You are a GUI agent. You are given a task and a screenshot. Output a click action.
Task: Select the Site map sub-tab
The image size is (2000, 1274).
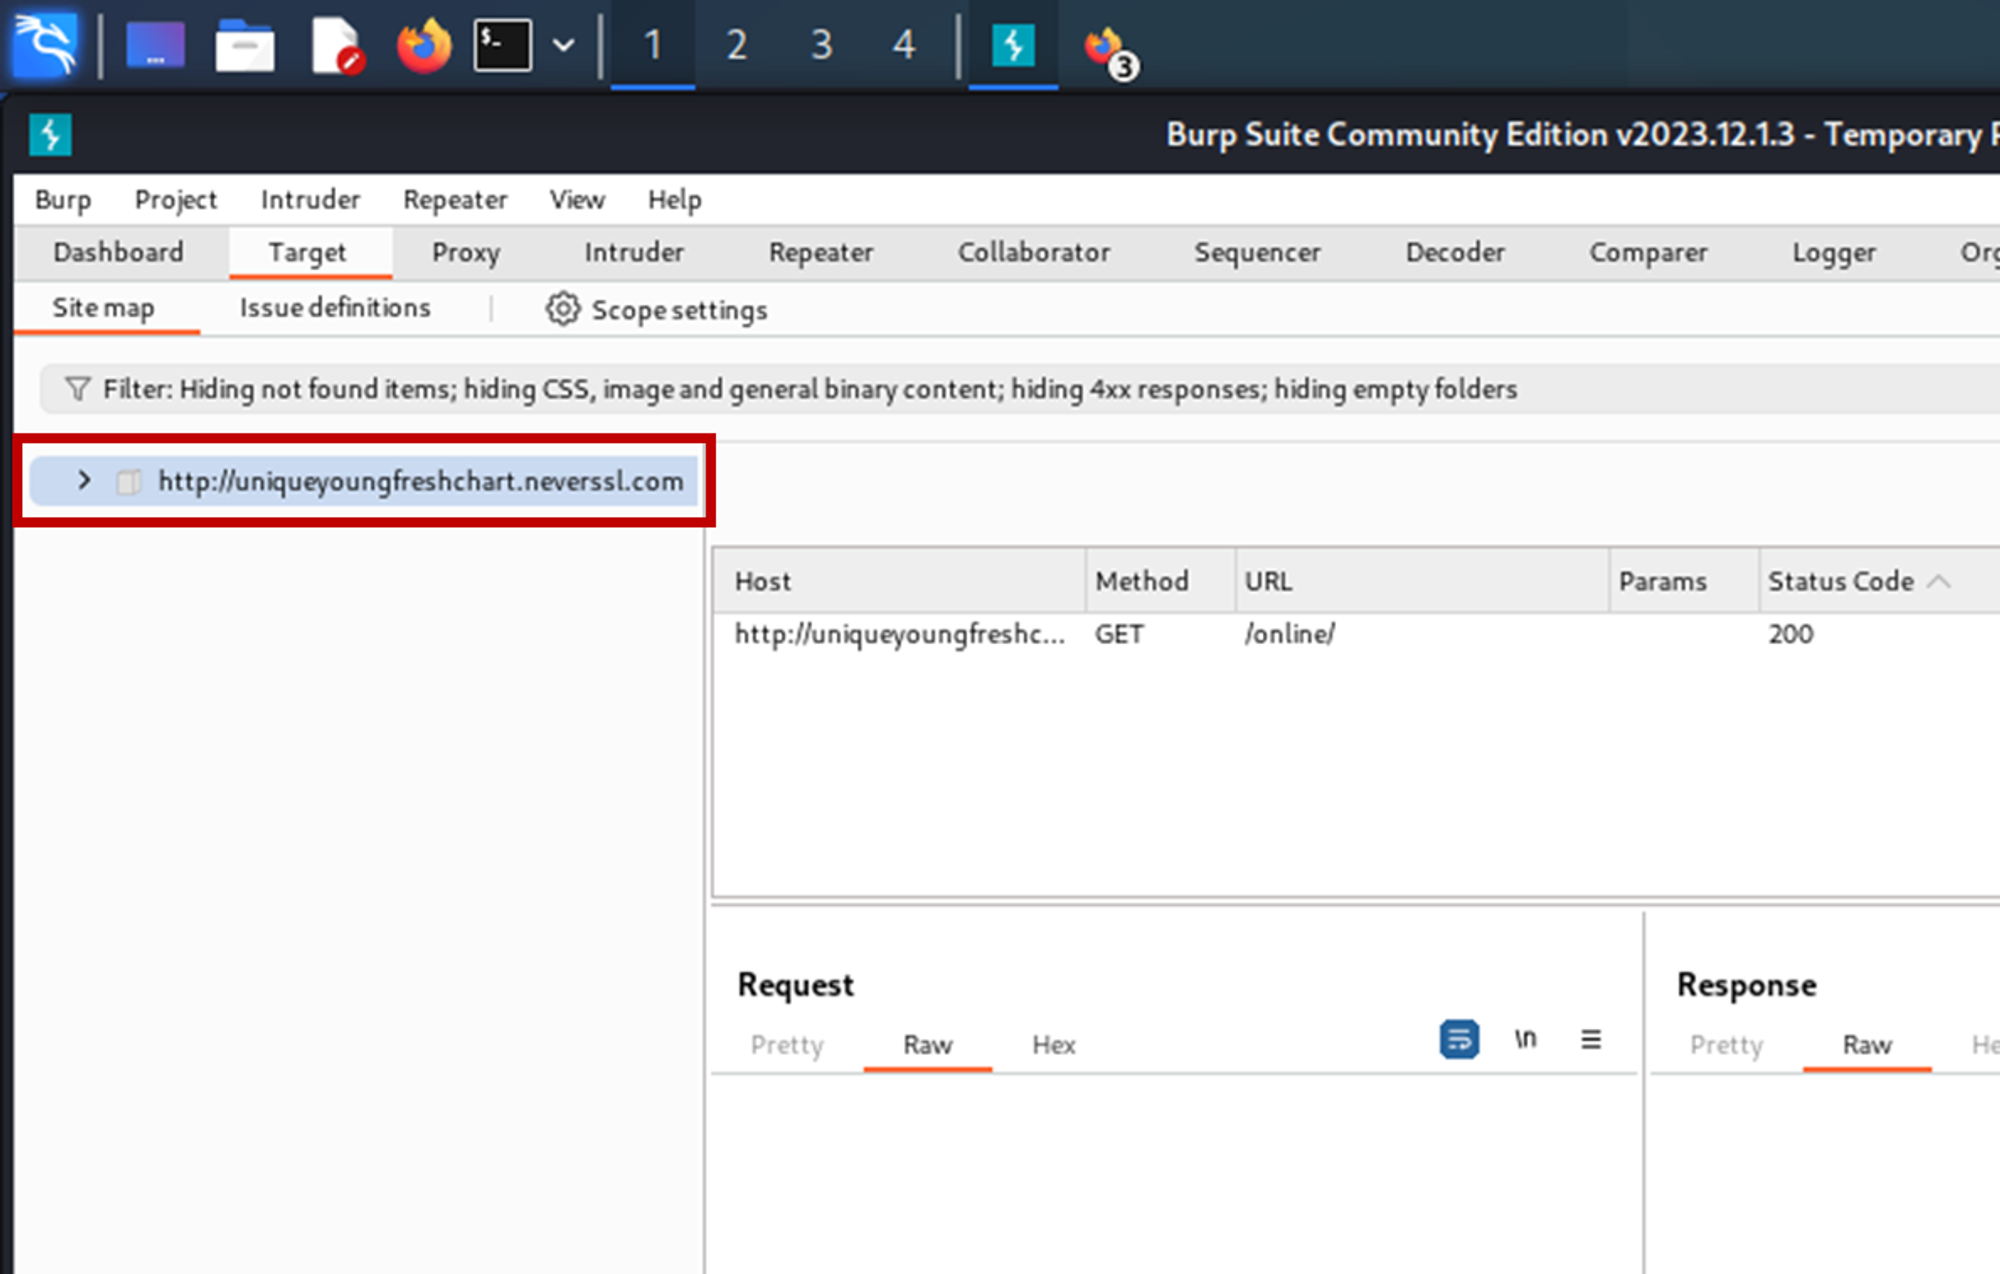click(x=103, y=308)
